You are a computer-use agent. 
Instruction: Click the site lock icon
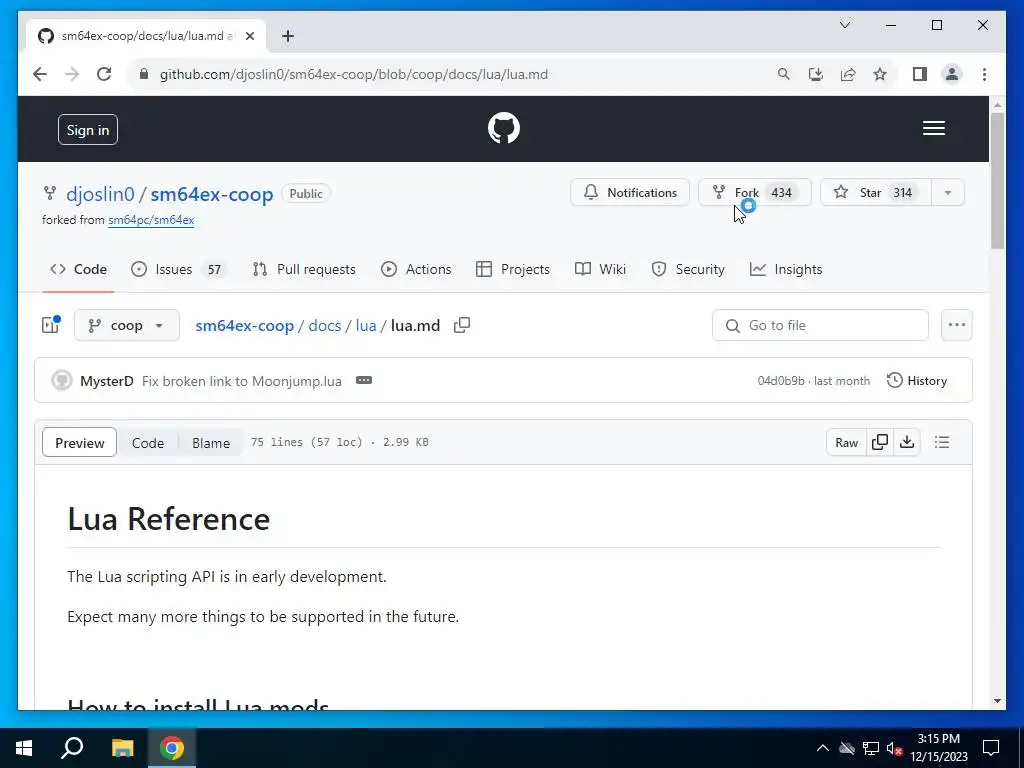tap(144, 74)
